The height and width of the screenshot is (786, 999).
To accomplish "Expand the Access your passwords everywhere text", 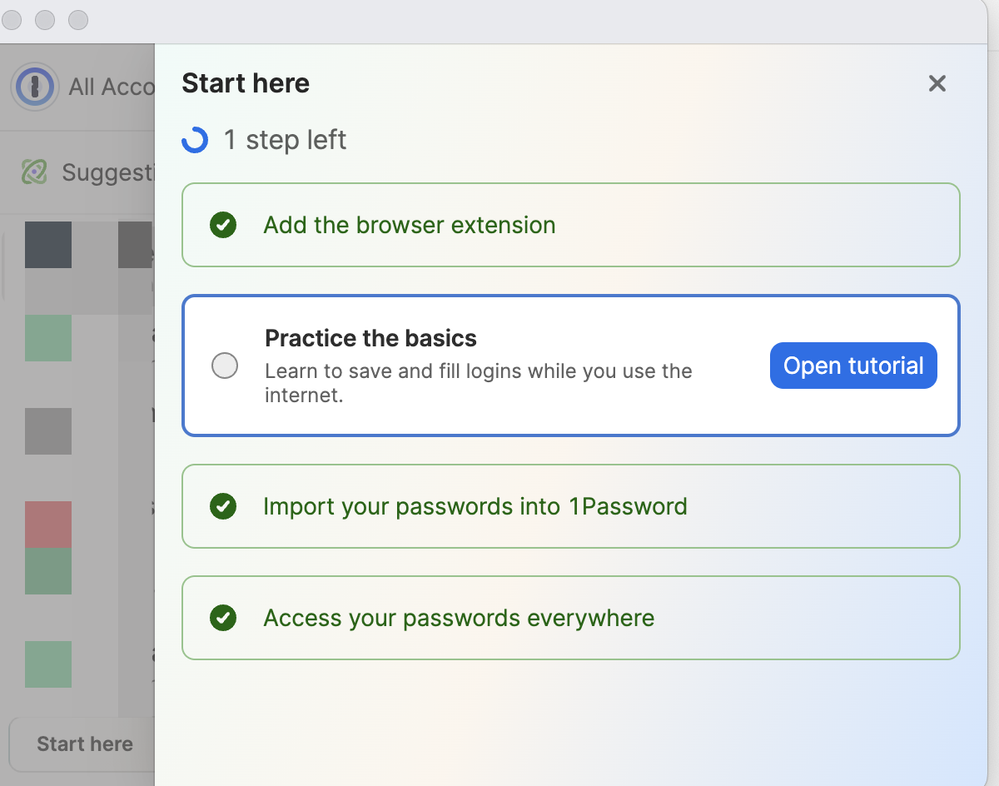I will (x=458, y=618).
